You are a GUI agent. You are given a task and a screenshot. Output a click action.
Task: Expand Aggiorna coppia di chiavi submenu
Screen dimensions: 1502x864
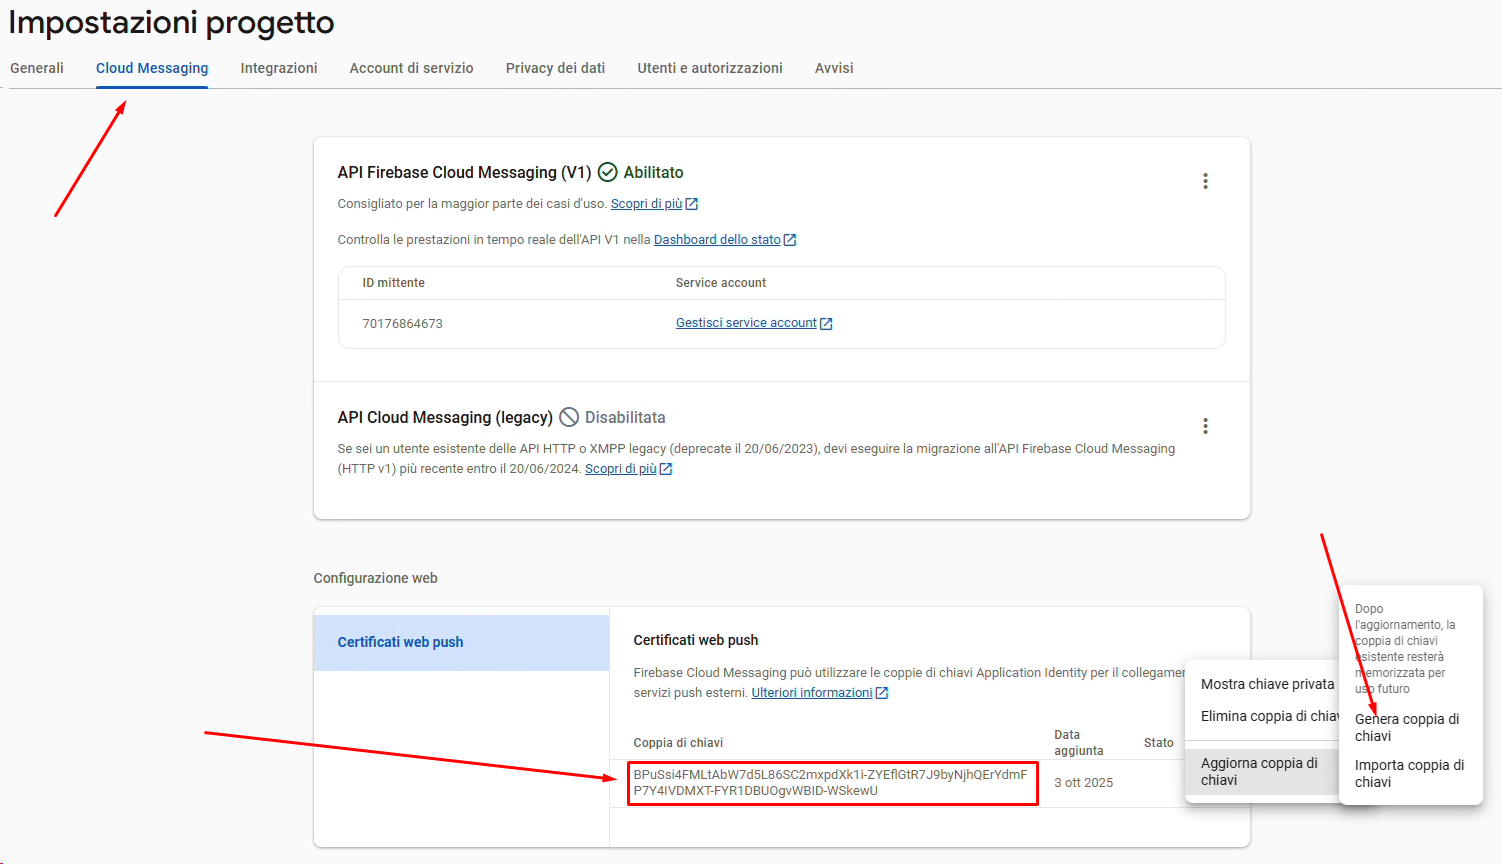[1259, 771]
